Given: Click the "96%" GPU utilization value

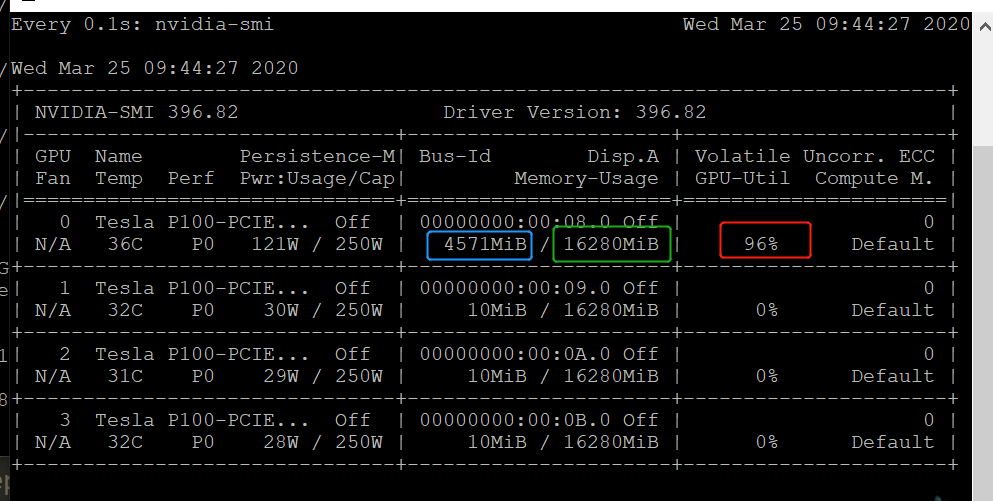Looking at the screenshot, I should click(761, 244).
